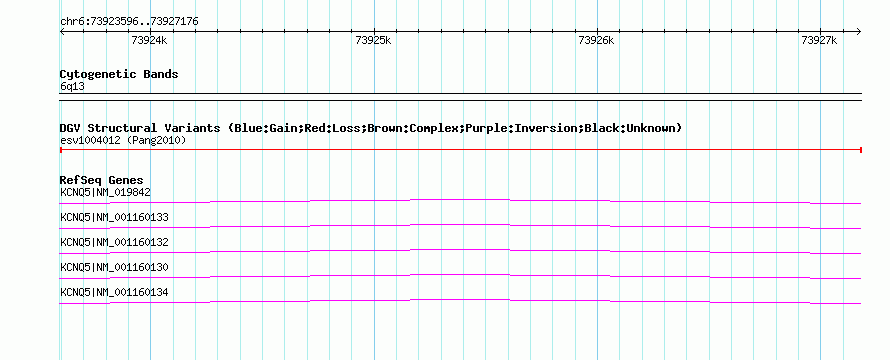Open KCNQ5|NM_001160130 gene label
The height and width of the screenshot is (360, 890).
tap(114, 267)
